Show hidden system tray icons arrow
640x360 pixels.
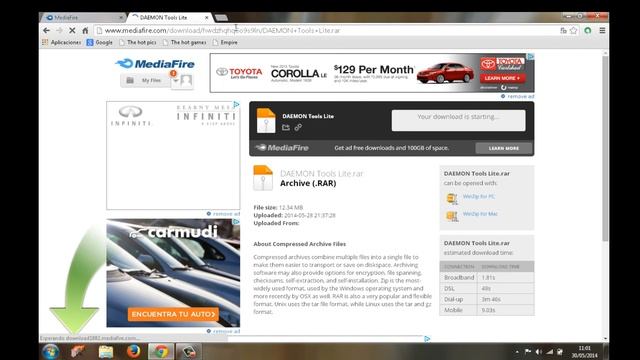tap(517, 351)
